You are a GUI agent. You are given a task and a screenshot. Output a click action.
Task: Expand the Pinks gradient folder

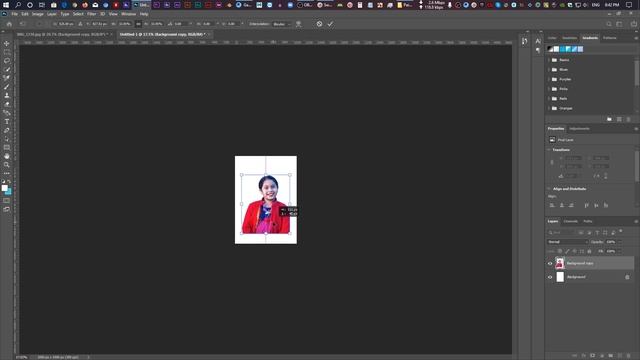[x=549, y=89]
